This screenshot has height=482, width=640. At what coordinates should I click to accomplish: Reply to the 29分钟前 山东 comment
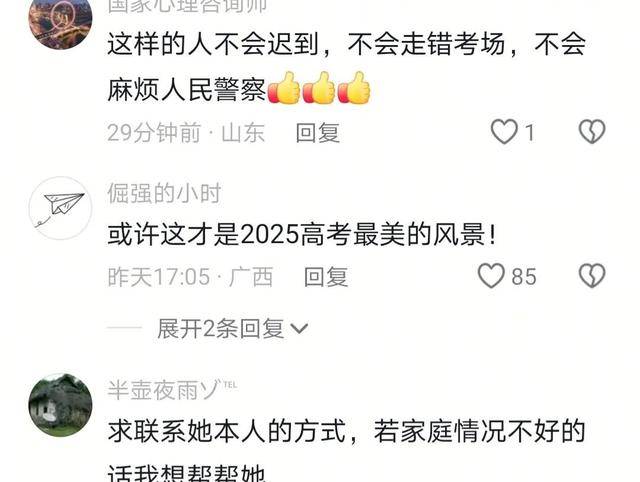pos(318,133)
